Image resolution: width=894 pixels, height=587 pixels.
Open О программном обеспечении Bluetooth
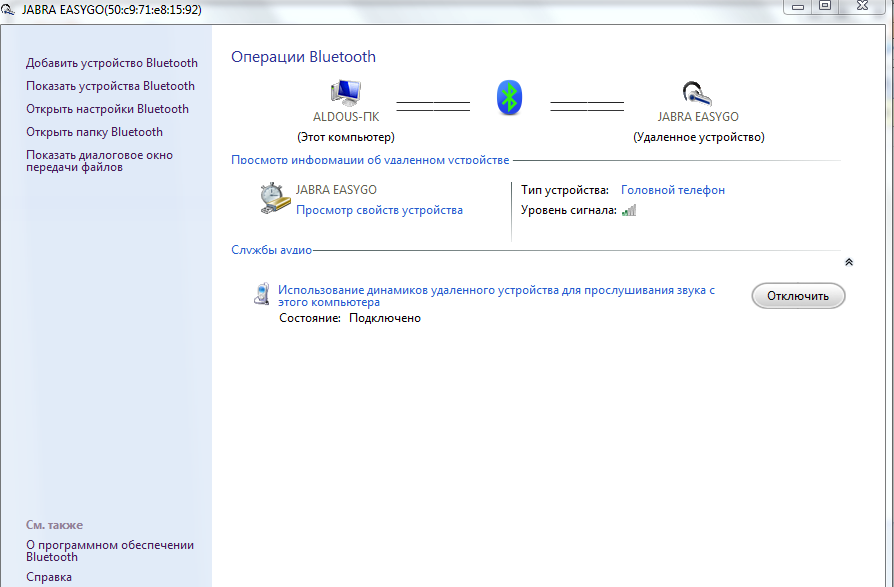pyautogui.click(x=110, y=551)
